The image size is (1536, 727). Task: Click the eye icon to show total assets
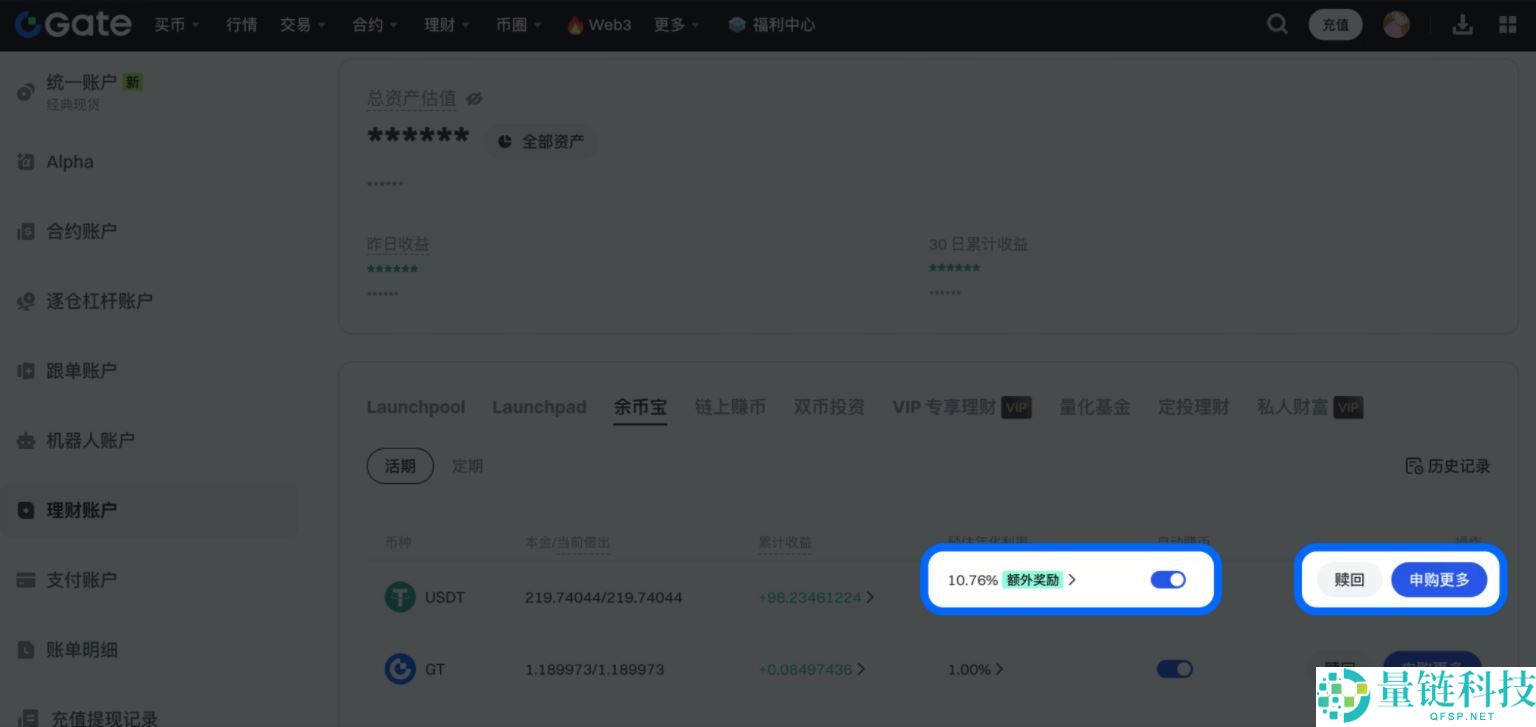click(x=474, y=99)
